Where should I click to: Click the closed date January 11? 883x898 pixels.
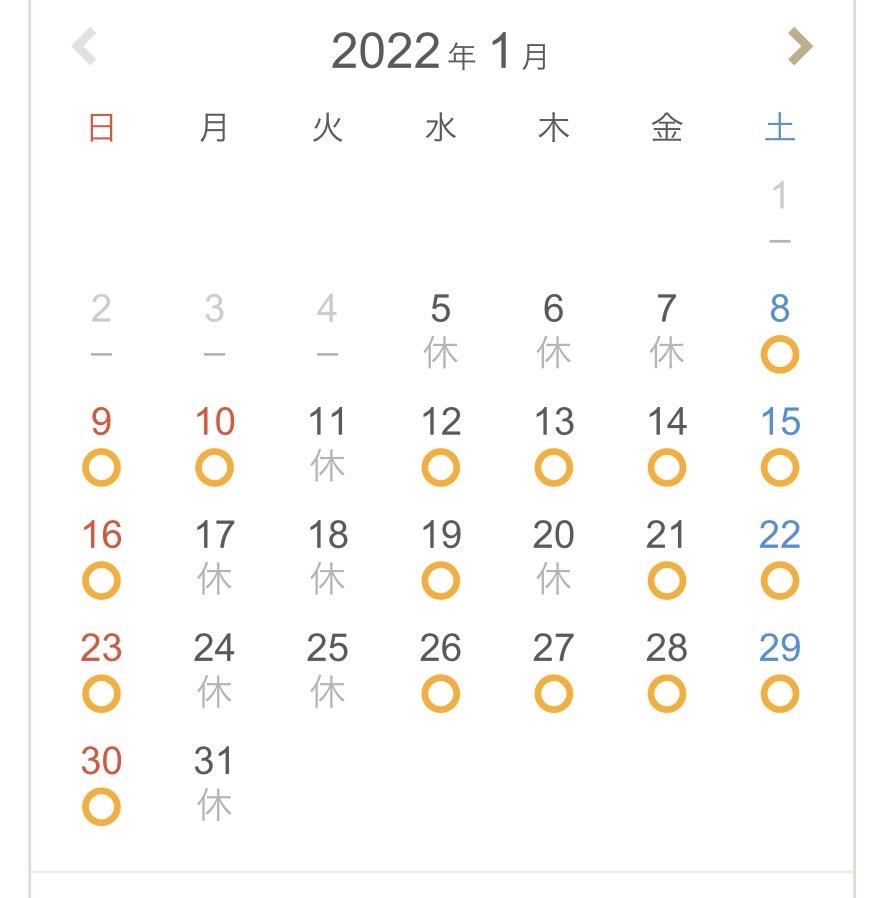click(x=327, y=423)
